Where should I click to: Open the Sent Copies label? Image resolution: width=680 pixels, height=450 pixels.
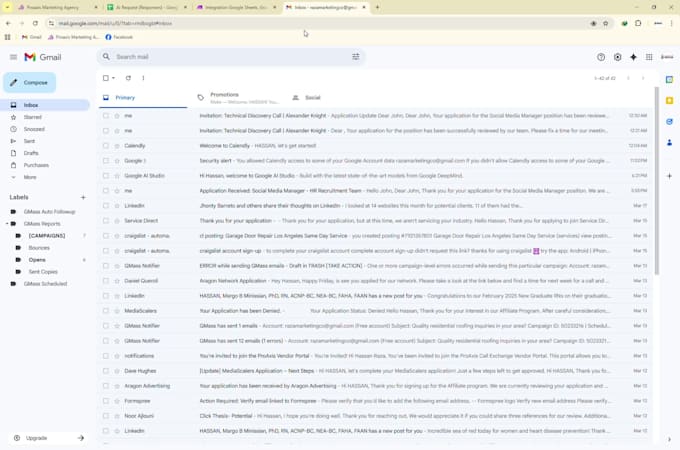click(x=45, y=271)
